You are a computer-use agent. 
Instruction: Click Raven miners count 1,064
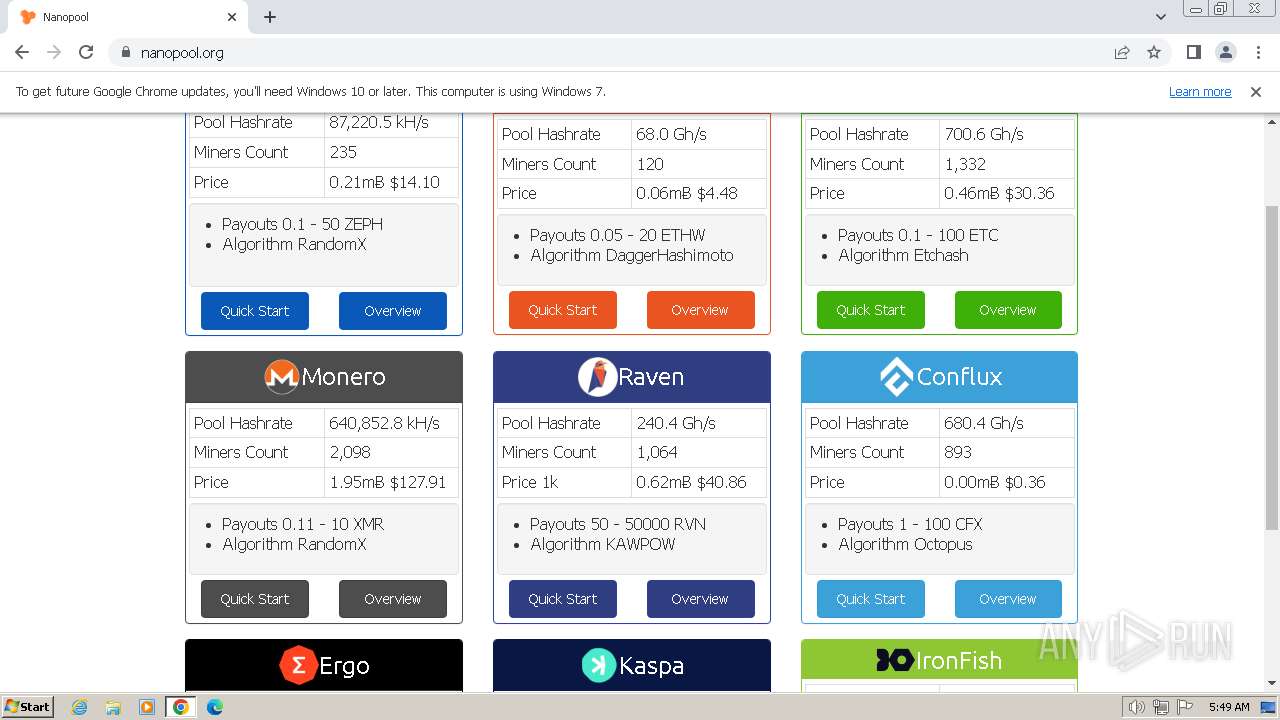[657, 452]
